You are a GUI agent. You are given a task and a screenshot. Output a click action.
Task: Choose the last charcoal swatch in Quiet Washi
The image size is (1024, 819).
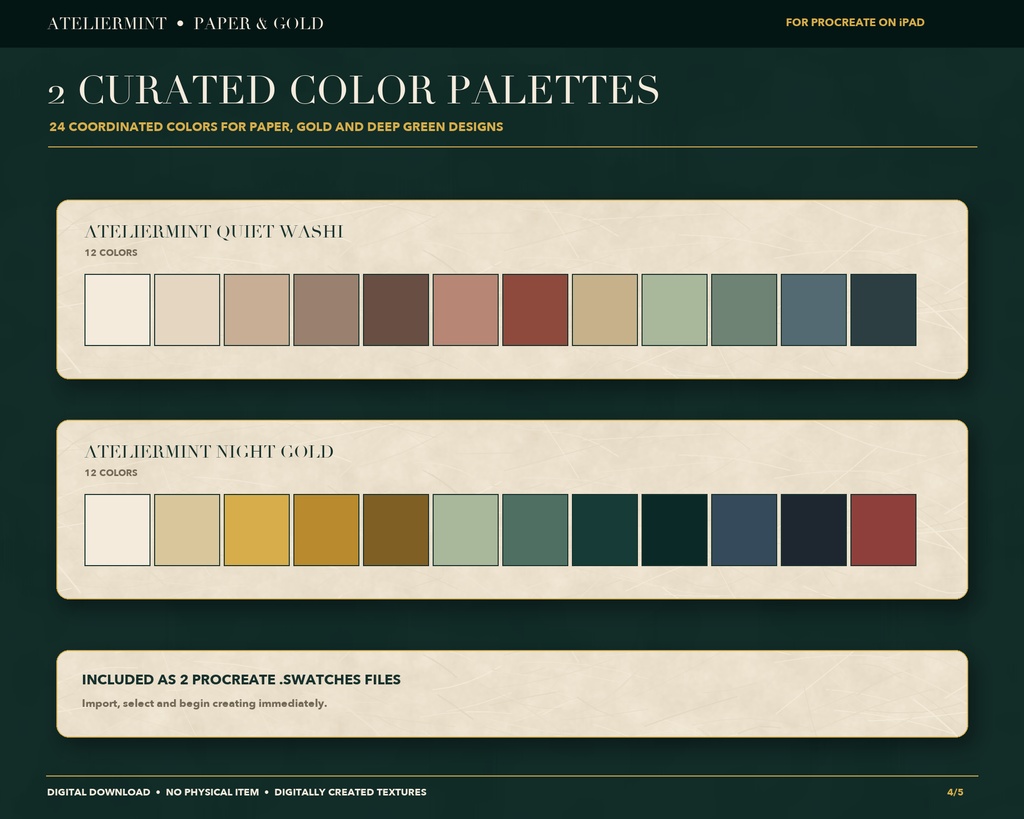coord(884,310)
